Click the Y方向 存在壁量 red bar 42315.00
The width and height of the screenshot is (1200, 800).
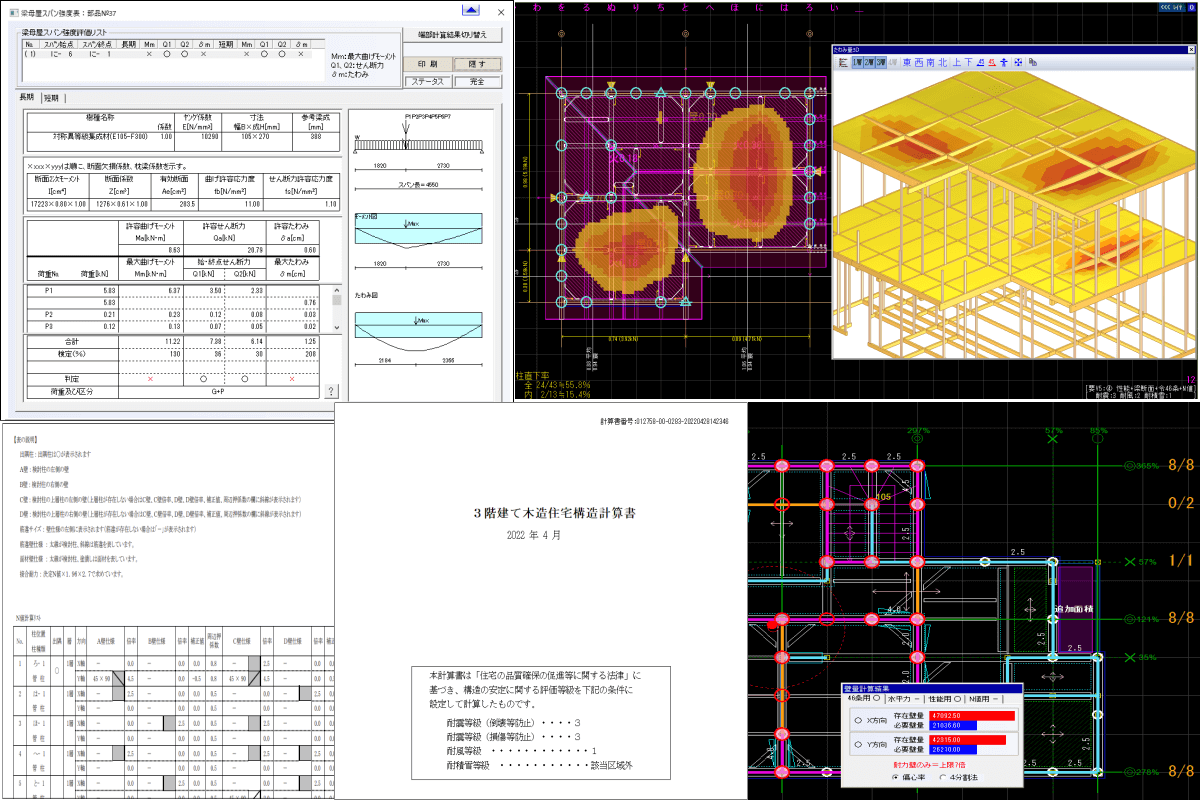(967, 740)
